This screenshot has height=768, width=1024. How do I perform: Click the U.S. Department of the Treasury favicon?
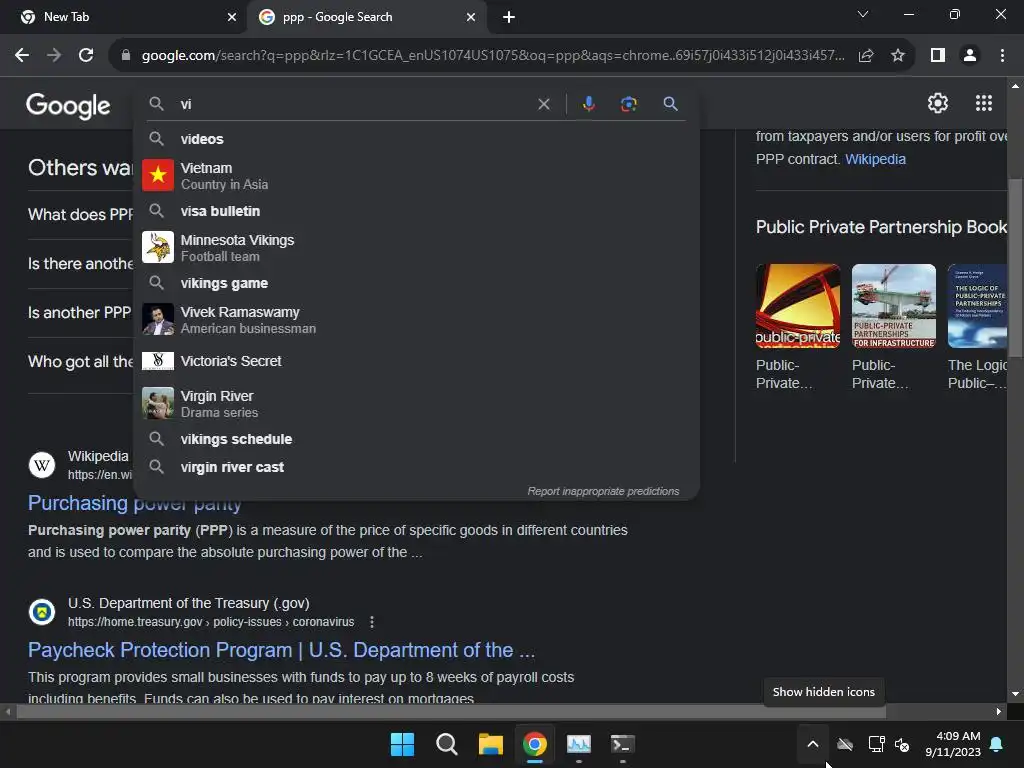42,612
